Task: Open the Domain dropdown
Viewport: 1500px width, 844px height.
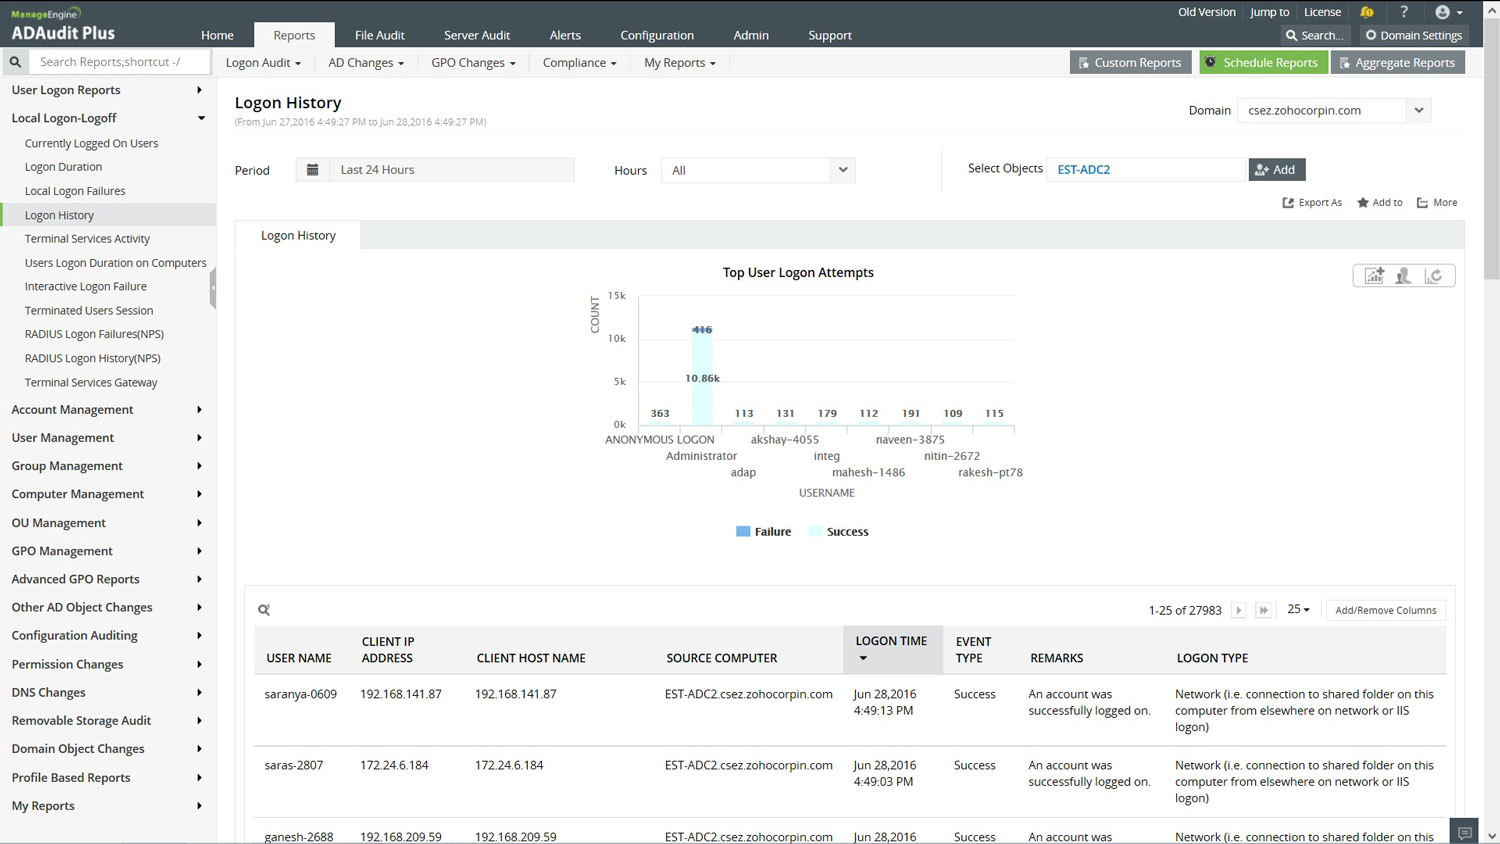Action: coord(1418,110)
